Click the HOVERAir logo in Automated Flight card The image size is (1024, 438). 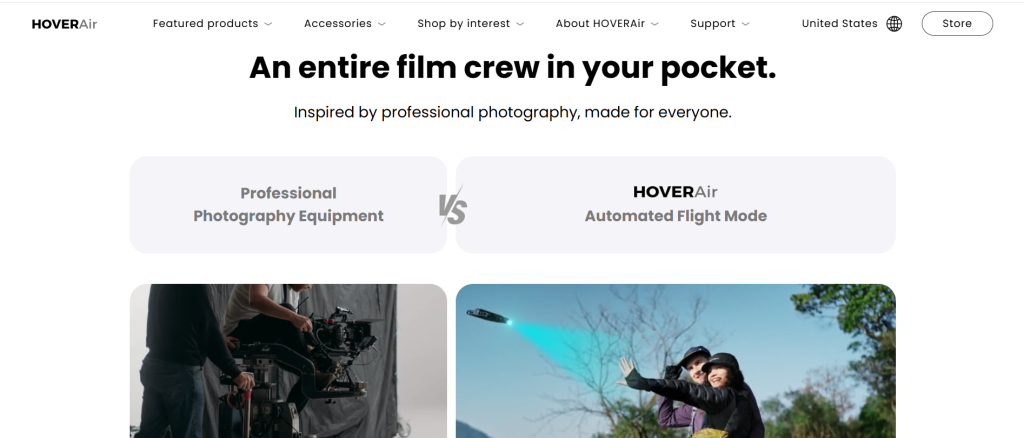tap(675, 192)
